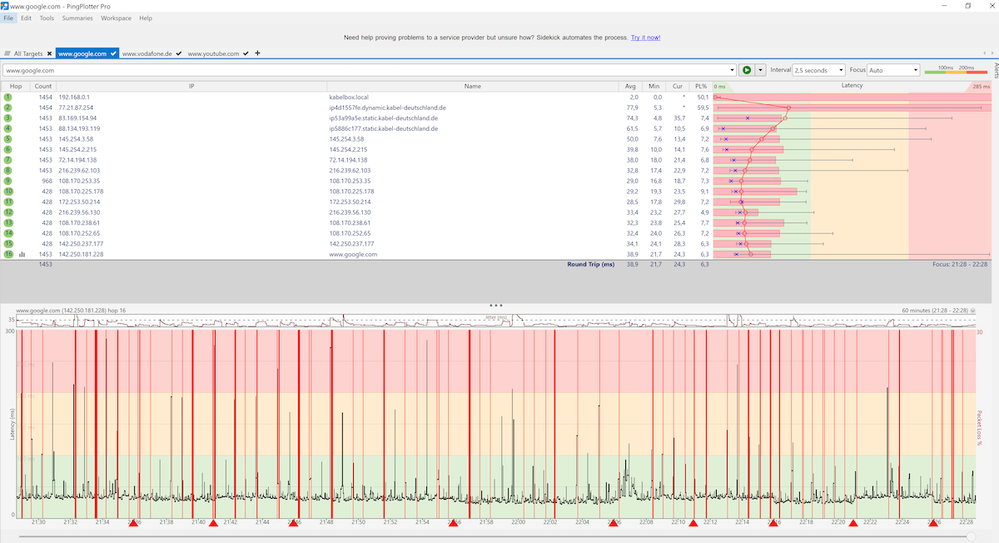This screenshot has width=999, height=543.
Task: Select the hop 4 green circle icon
Action: (x=8, y=129)
